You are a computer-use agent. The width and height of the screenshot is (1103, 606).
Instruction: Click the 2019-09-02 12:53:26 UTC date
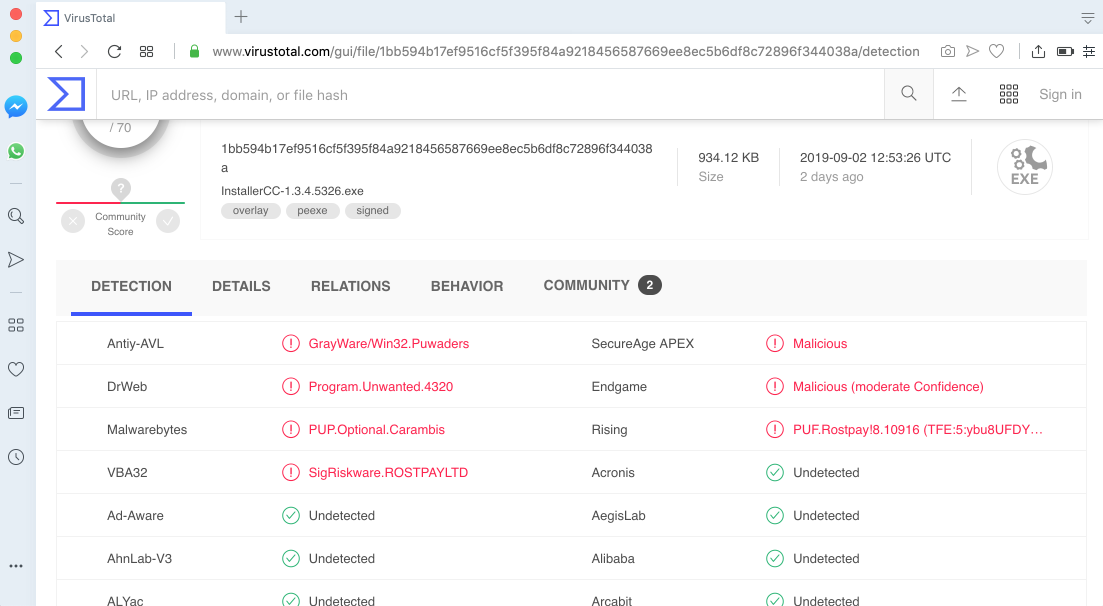point(875,158)
